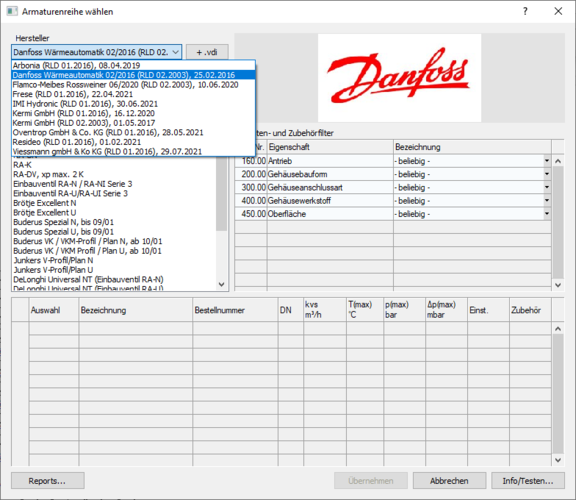The image size is (576, 500).
Task: Open the Oberfläche filter dropdown
Action: tap(547, 214)
